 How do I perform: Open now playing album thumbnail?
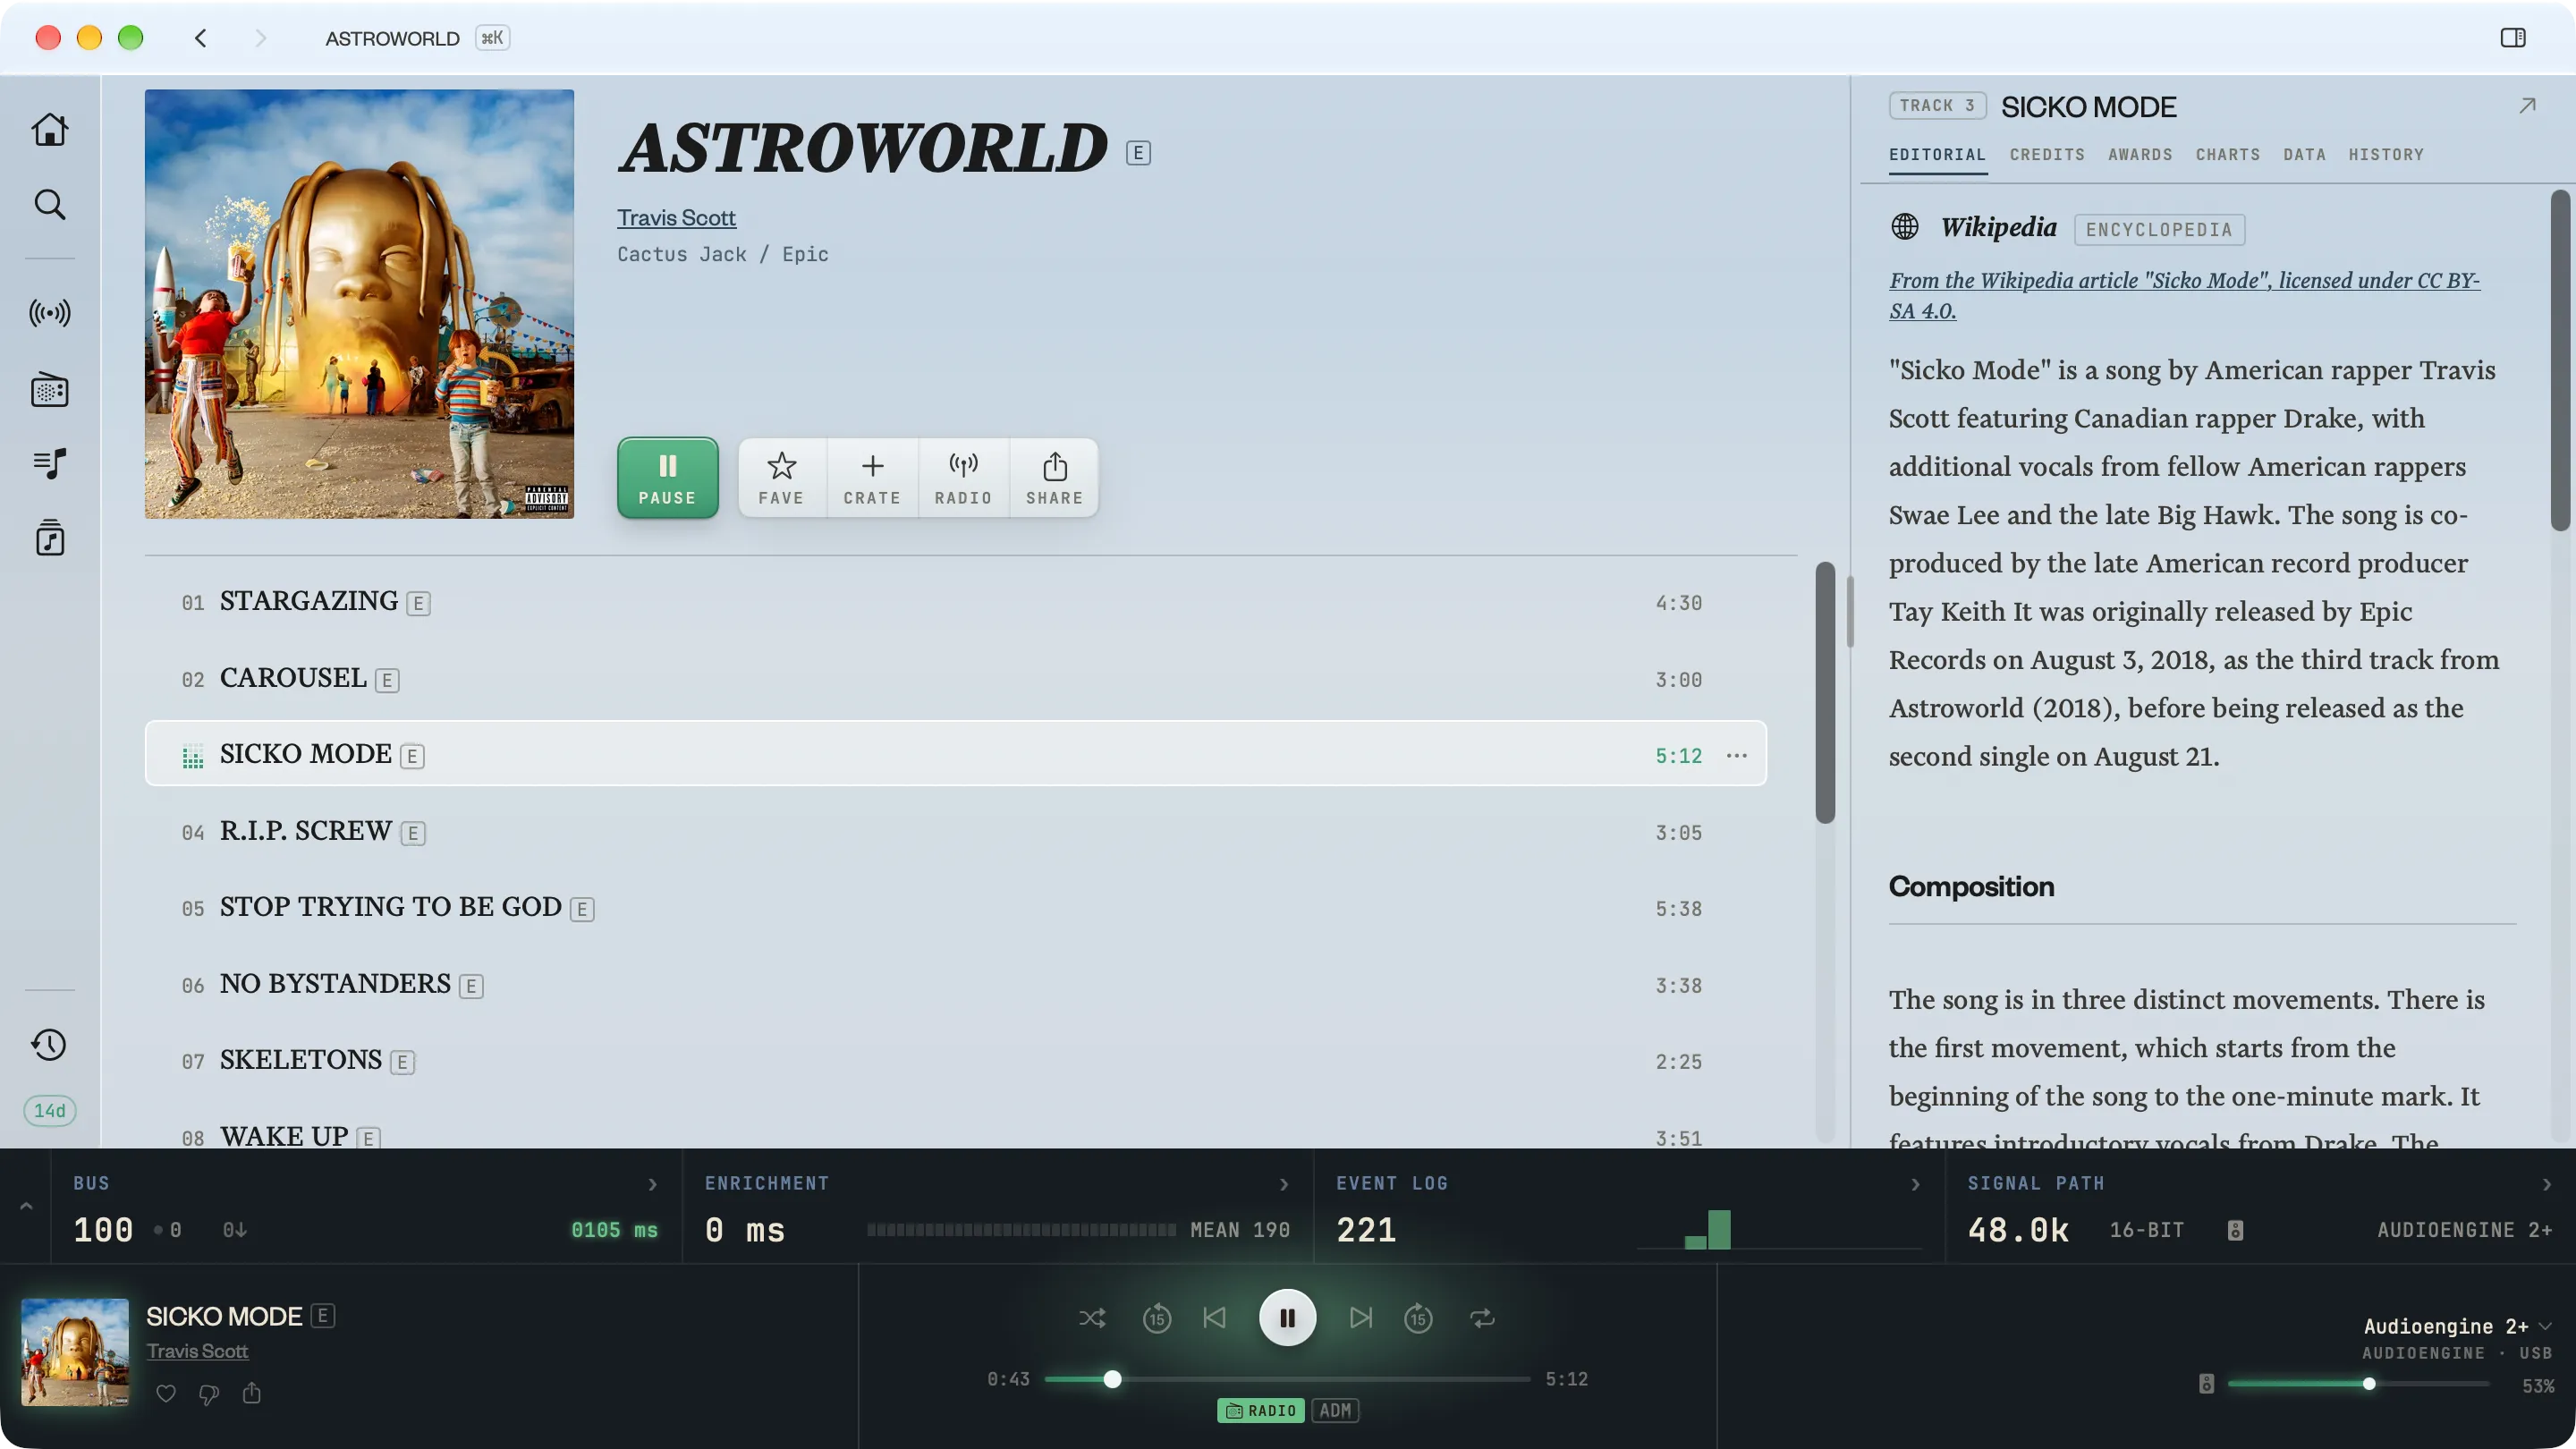tap(75, 1352)
